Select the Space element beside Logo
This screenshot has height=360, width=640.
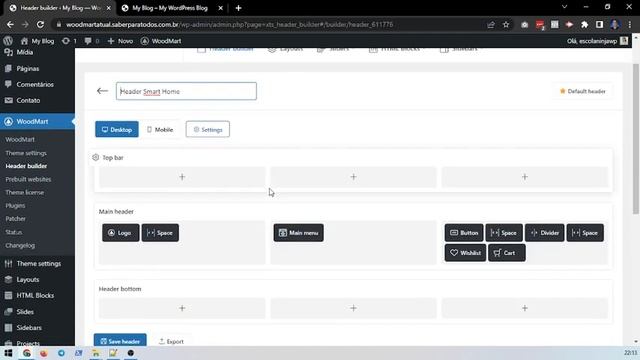point(160,233)
